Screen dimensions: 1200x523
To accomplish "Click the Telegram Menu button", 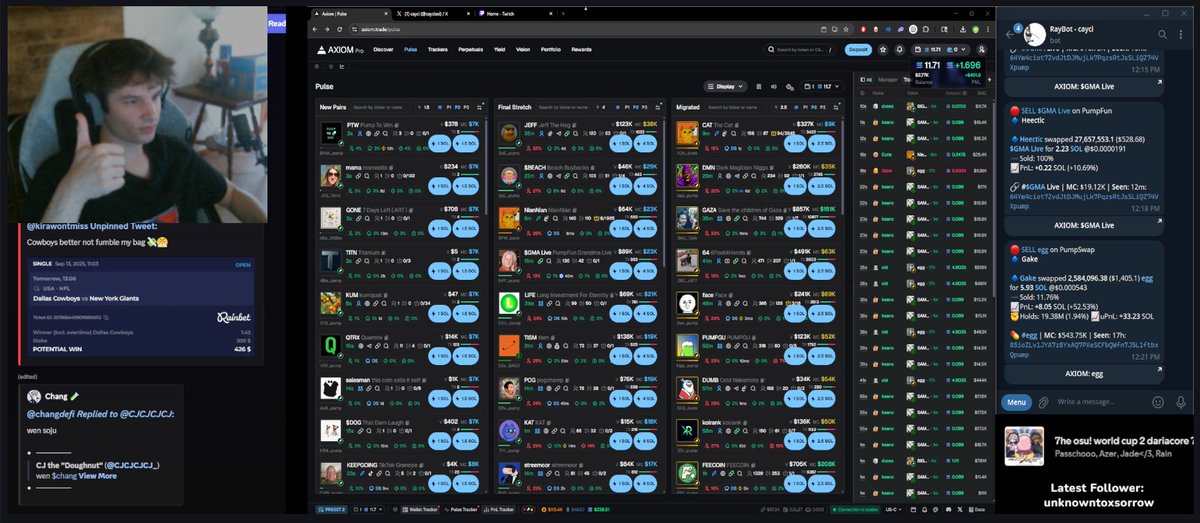I will point(1017,402).
